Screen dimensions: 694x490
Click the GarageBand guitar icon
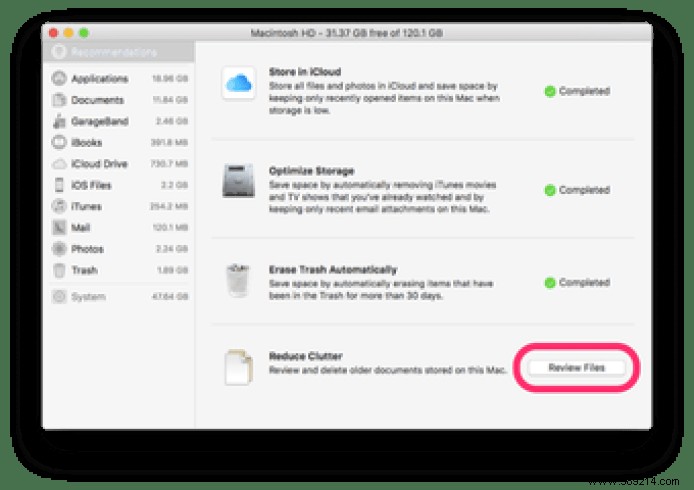point(59,121)
